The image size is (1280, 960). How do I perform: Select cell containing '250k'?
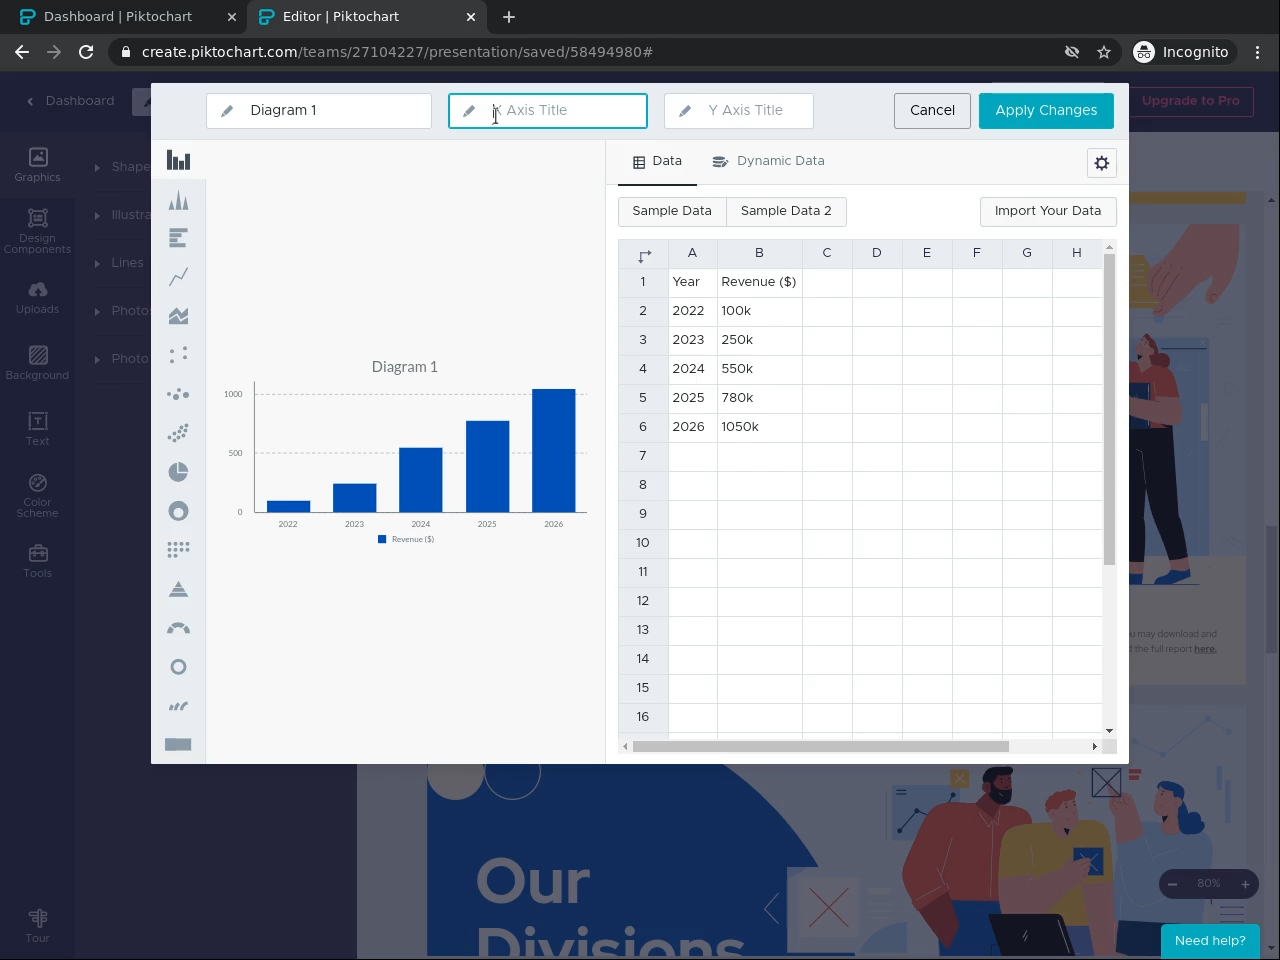759,340
